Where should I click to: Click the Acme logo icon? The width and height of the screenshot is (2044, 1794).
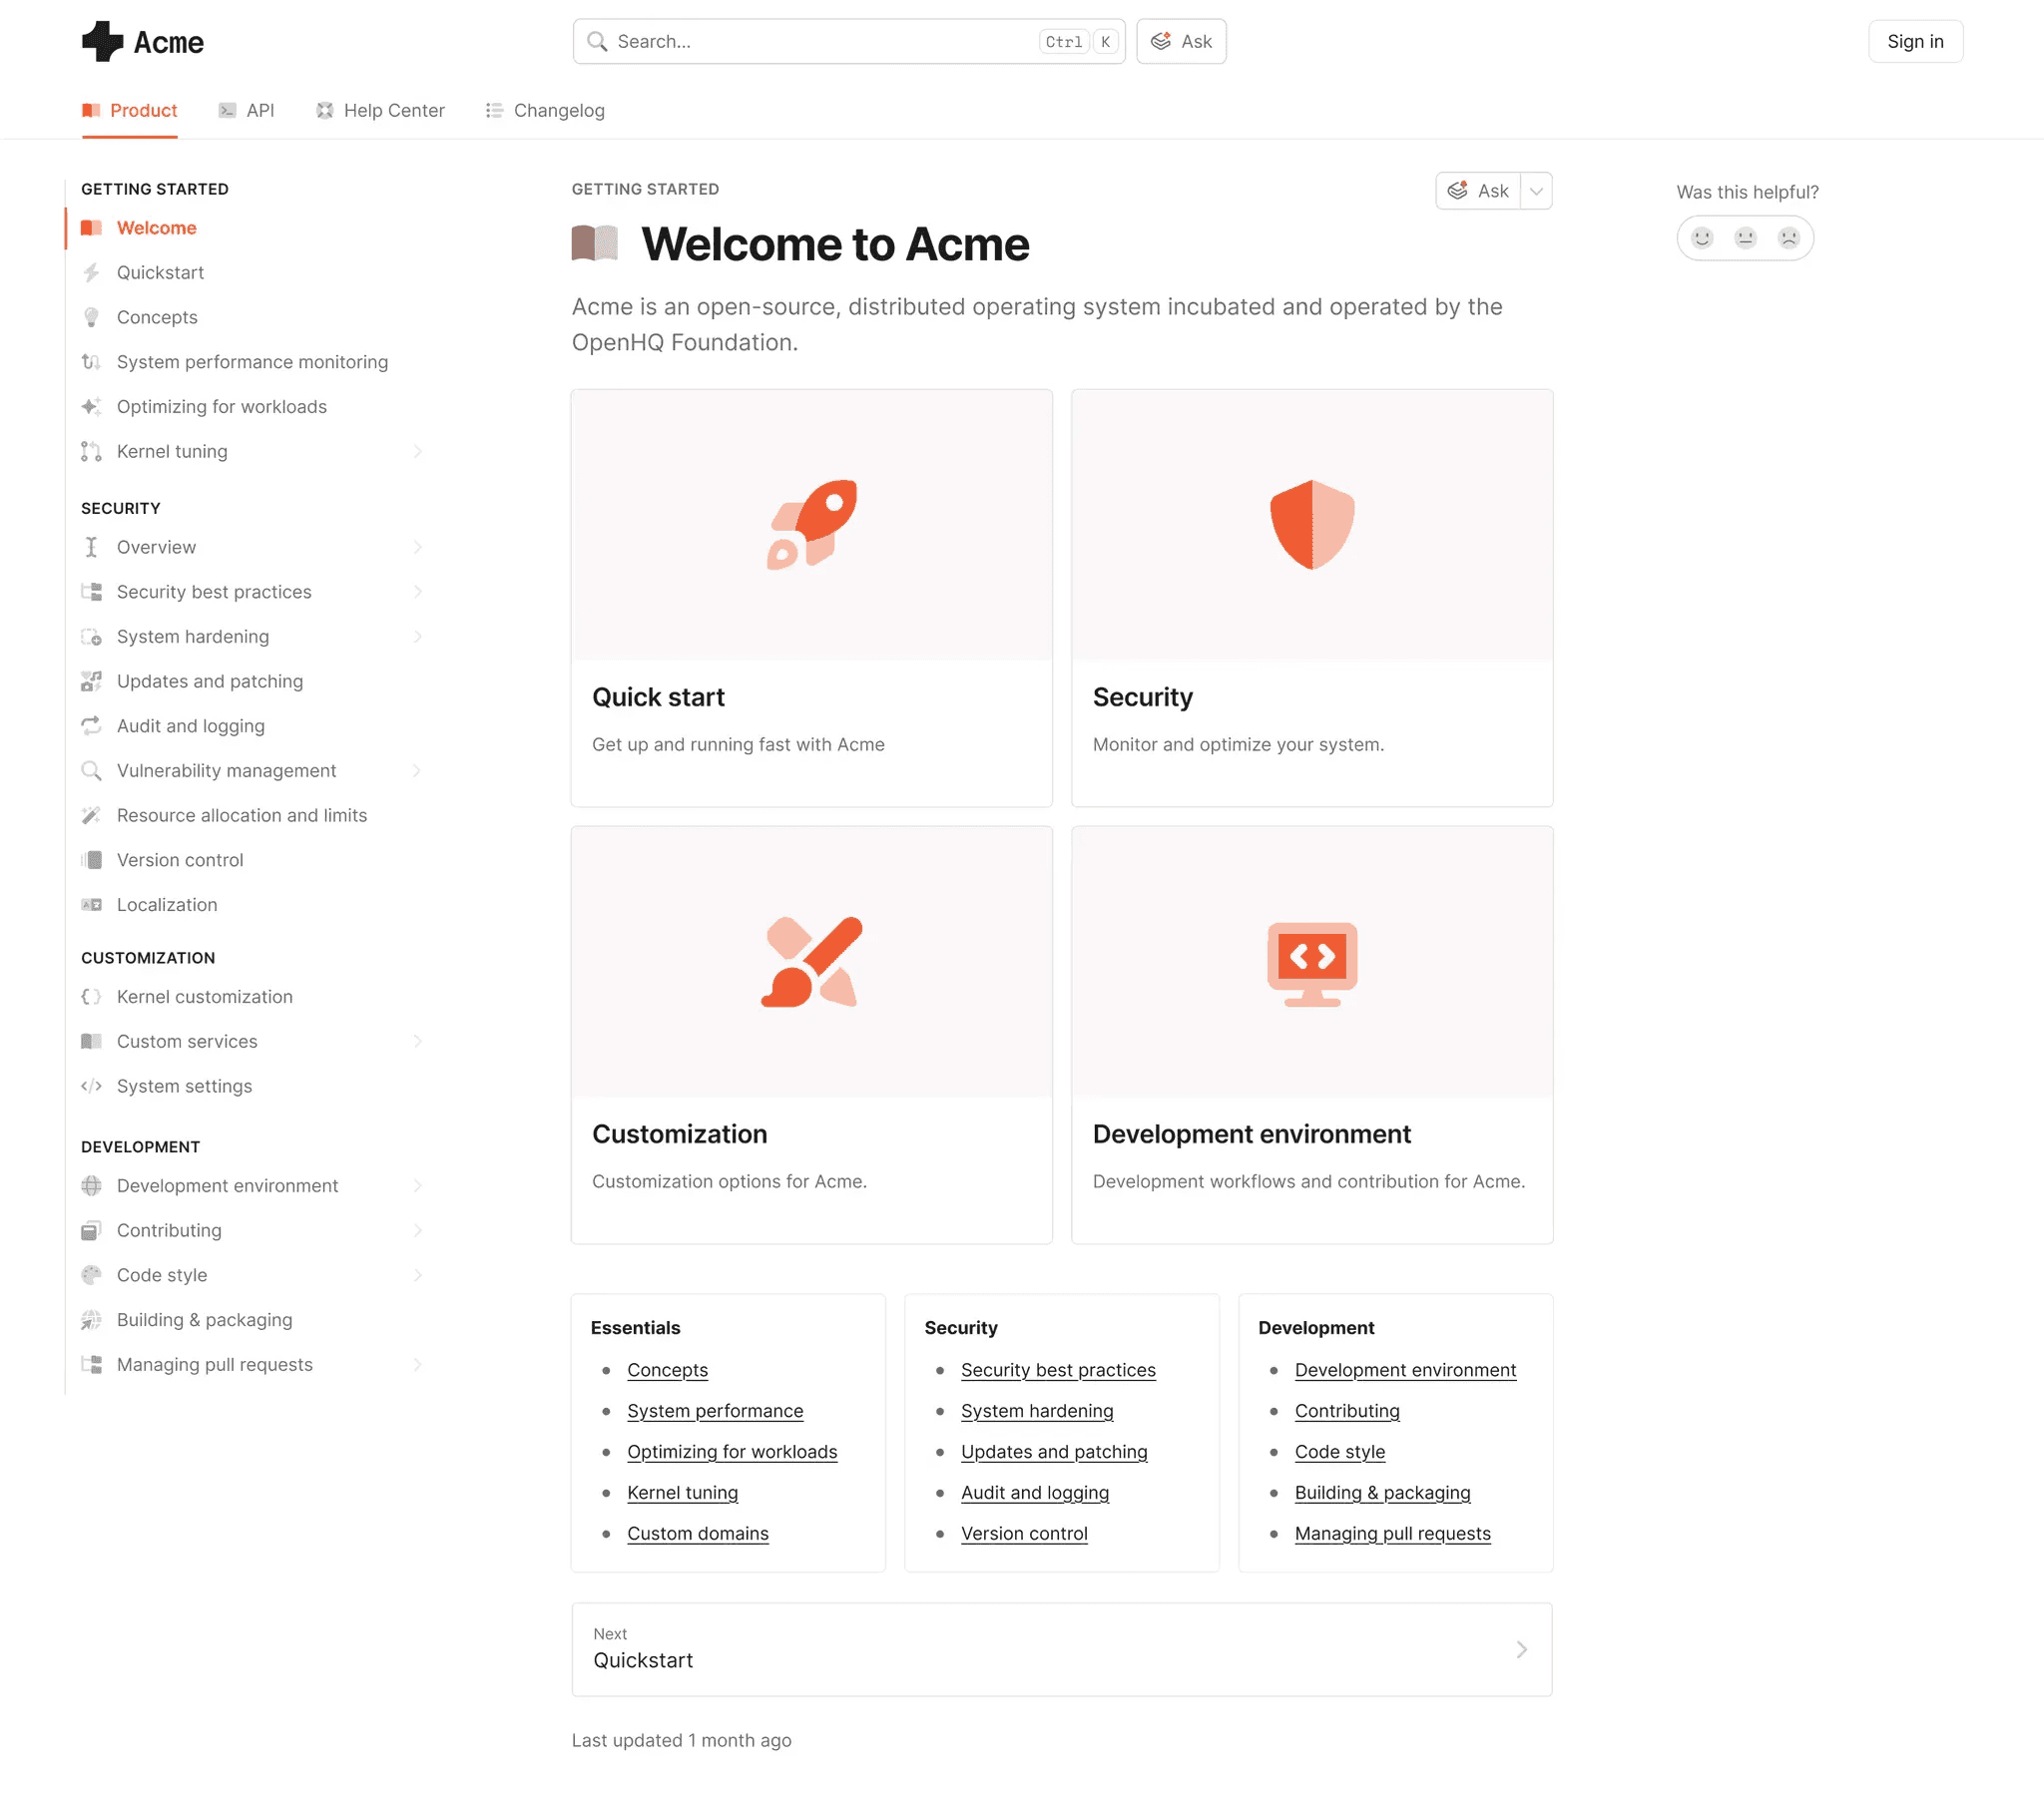tap(102, 42)
